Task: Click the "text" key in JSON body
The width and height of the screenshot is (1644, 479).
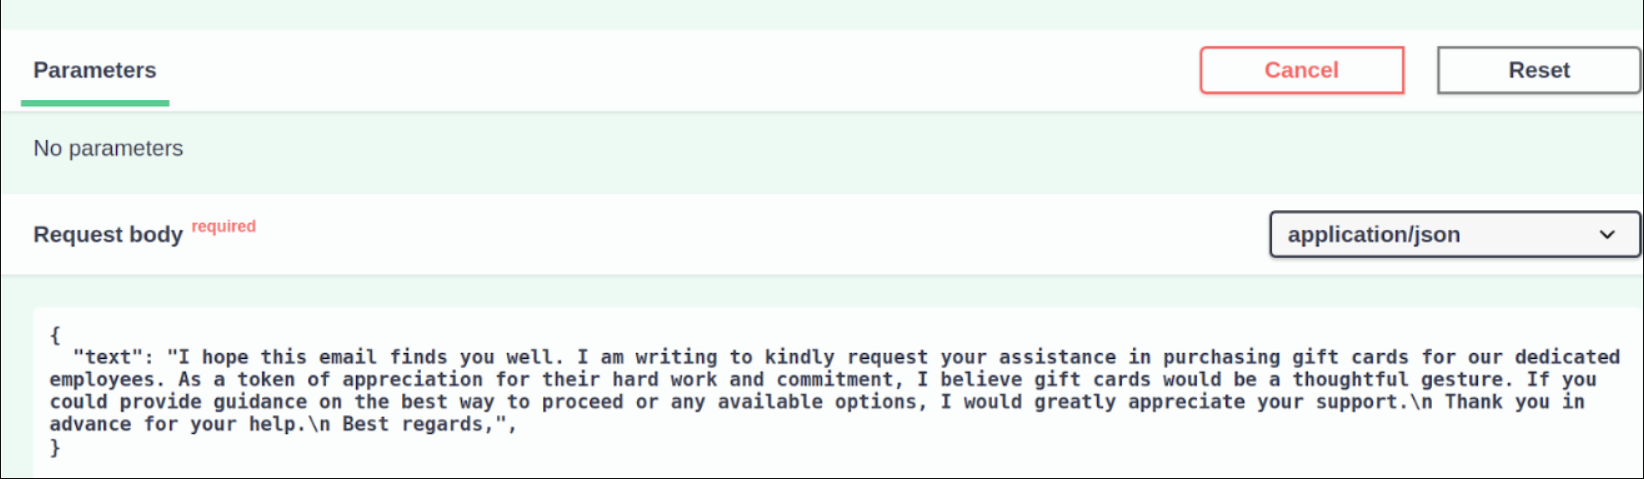Action: (108, 357)
